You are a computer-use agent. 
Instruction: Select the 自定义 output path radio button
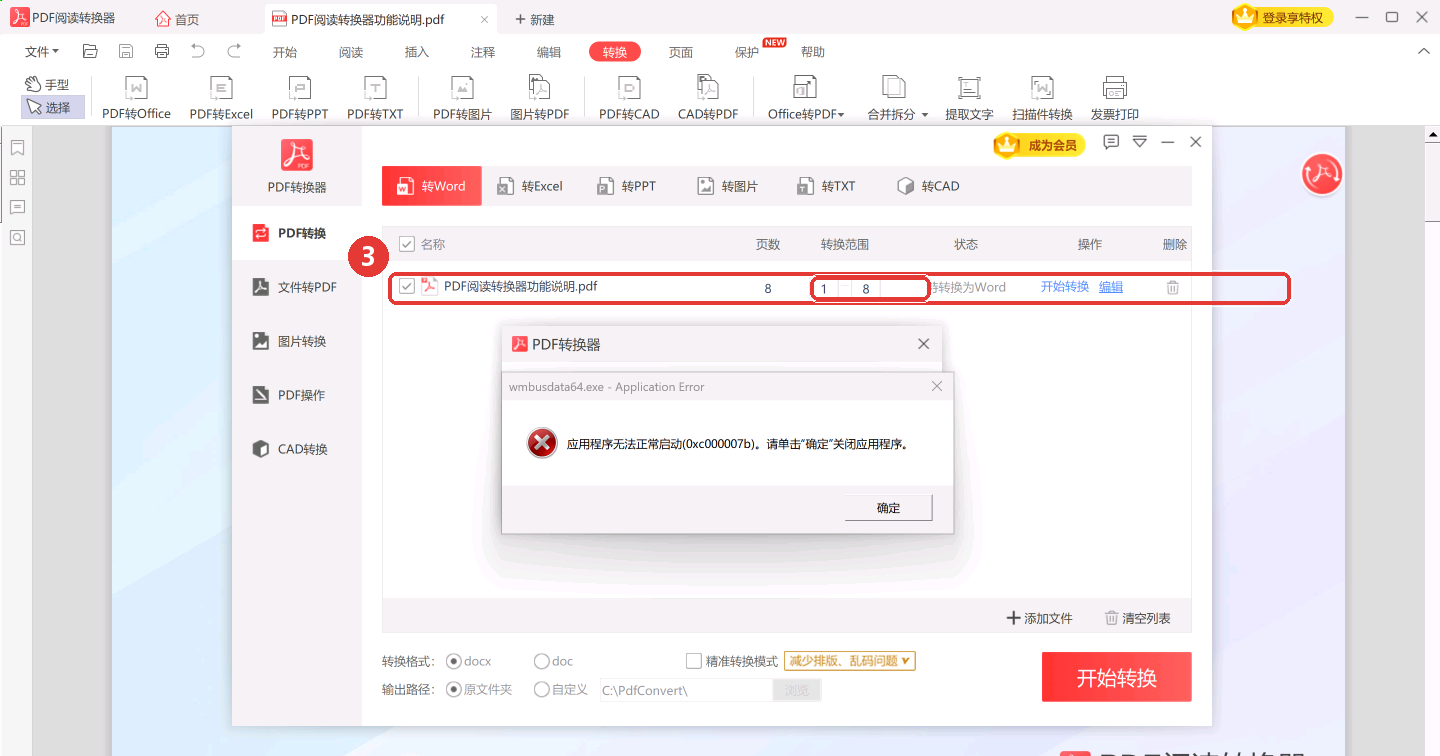click(x=541, y=689)
